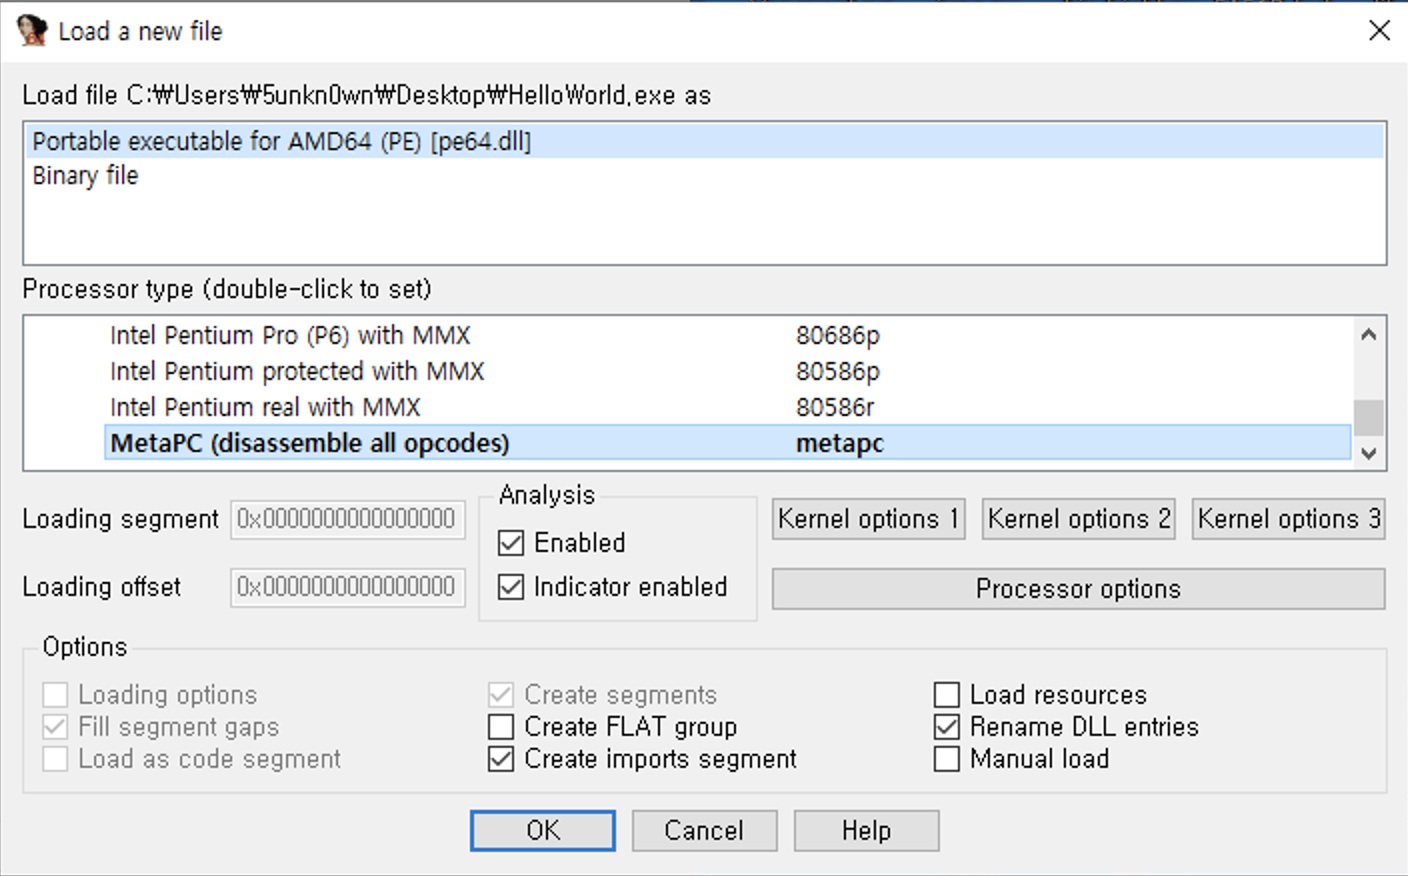Open Kernel options 3

[1288, 519]
